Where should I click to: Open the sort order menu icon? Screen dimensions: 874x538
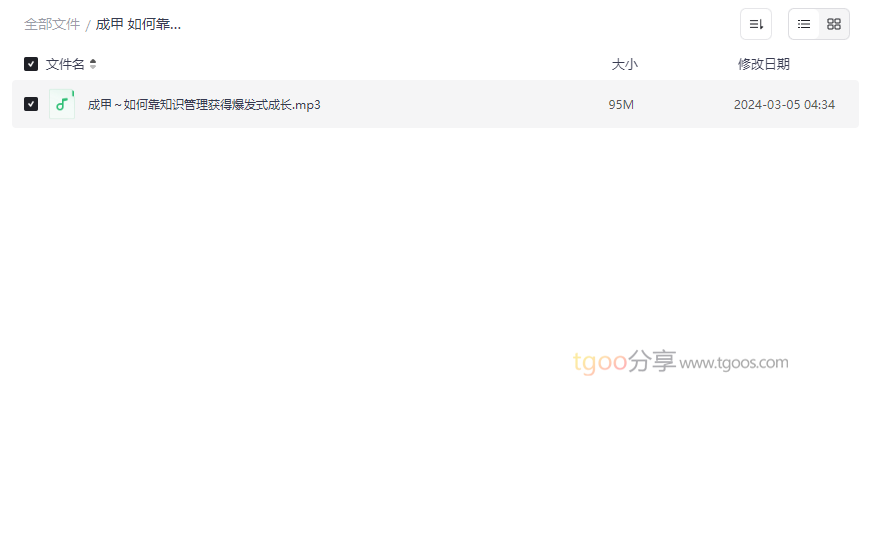coord(756,24)
